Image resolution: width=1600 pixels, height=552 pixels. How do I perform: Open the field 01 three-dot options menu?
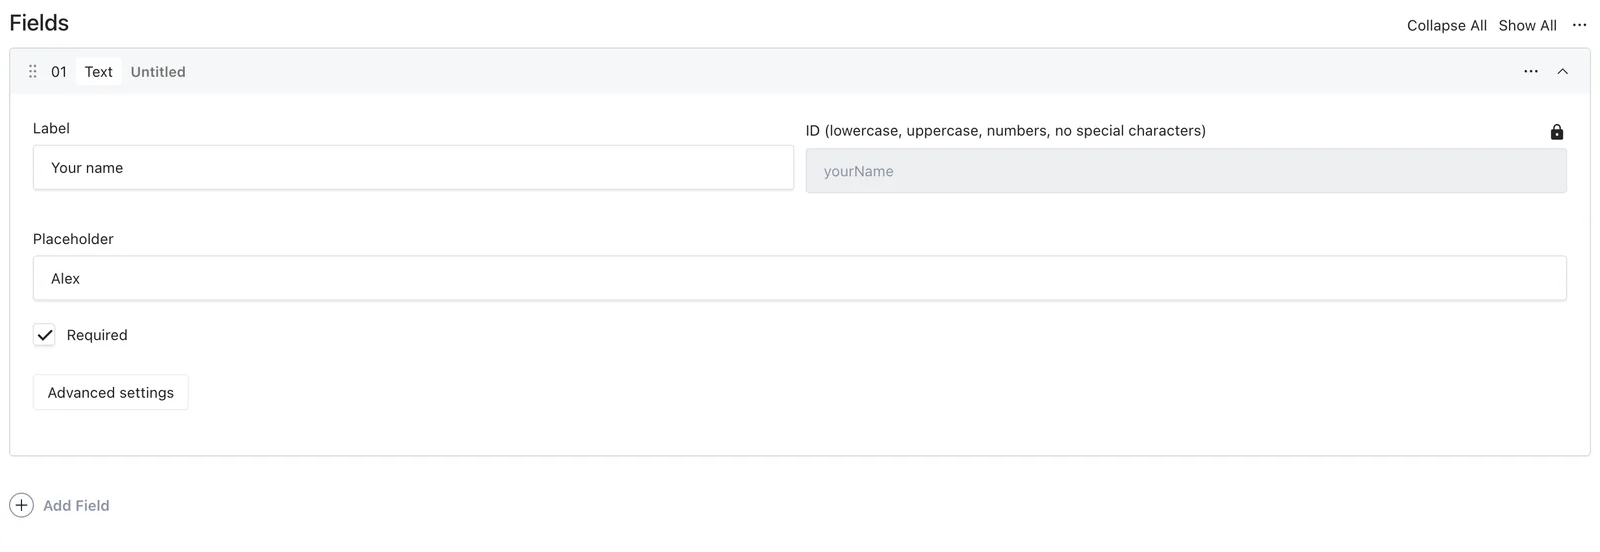point(1531,72)
